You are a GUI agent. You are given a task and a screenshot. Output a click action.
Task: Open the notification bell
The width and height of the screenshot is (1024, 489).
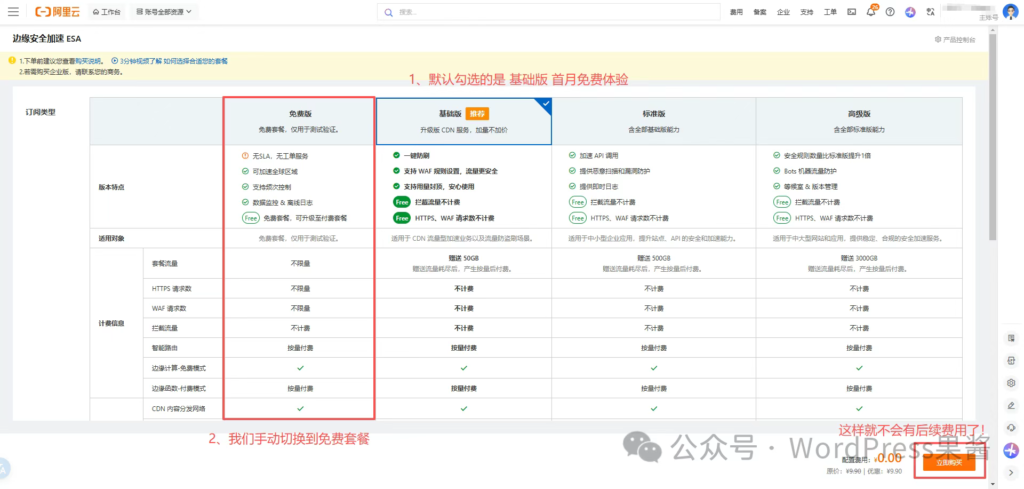871,12
